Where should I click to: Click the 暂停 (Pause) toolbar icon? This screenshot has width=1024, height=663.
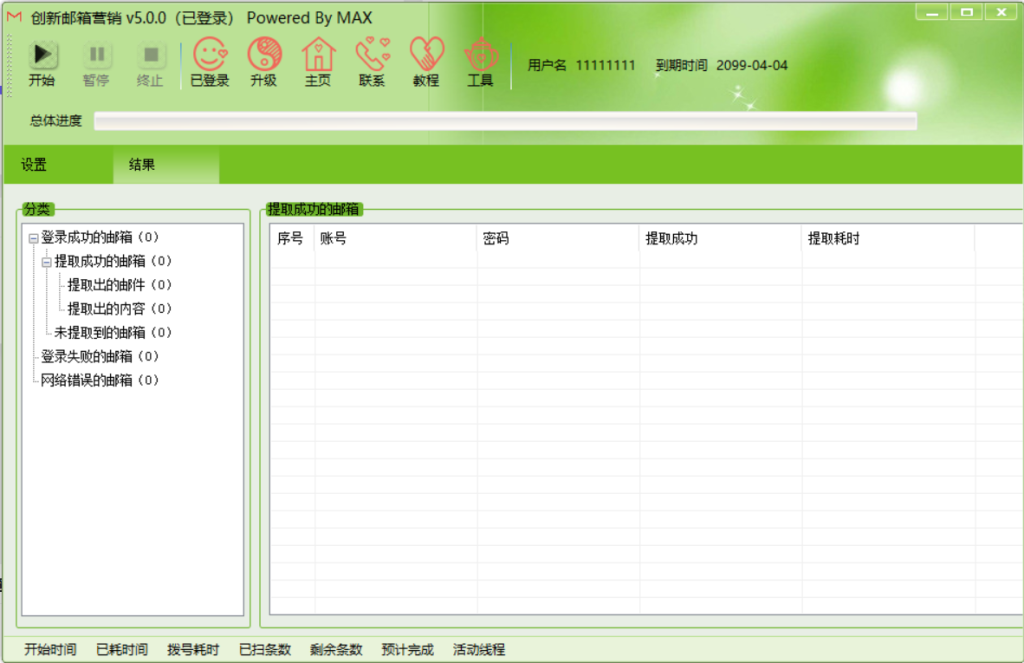(x=96, y=56)
